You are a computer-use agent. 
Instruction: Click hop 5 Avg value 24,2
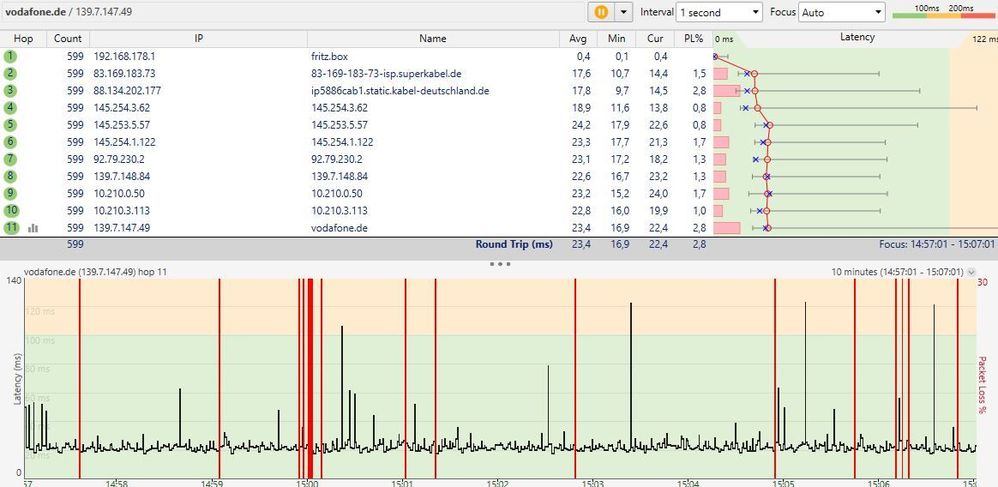click(x=582, y=125)
